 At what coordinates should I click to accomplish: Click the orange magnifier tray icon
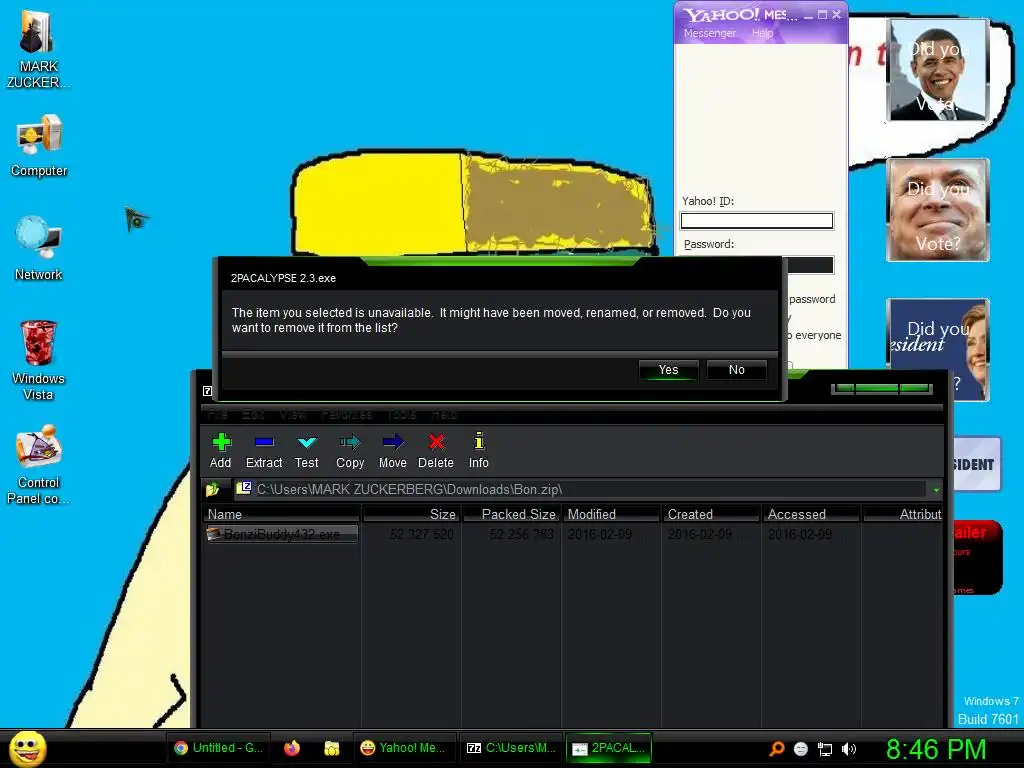776,748
